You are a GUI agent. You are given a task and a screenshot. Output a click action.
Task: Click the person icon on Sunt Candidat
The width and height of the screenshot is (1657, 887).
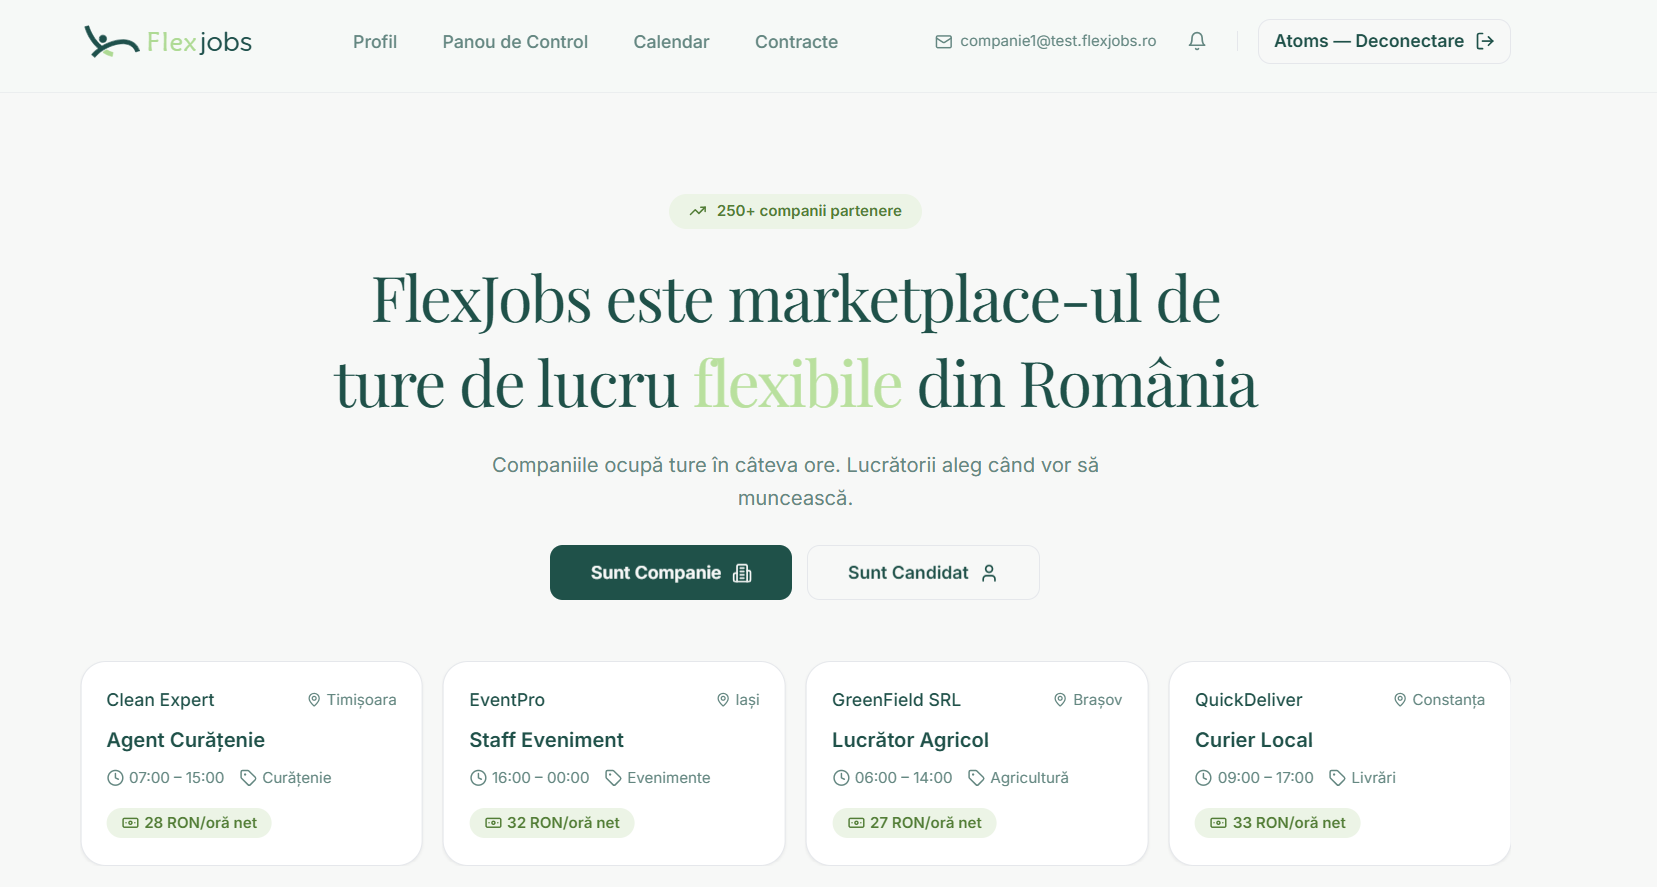click(x=989, y=573)
